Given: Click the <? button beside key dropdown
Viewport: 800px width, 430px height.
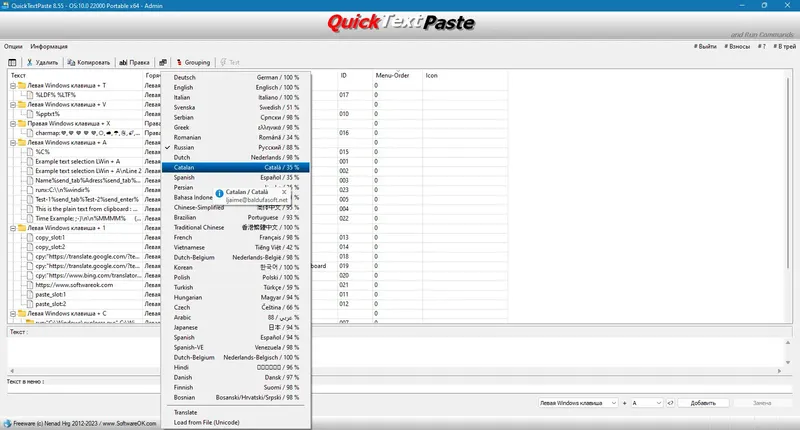Looking at the screenshot, I should coord(670,403).
